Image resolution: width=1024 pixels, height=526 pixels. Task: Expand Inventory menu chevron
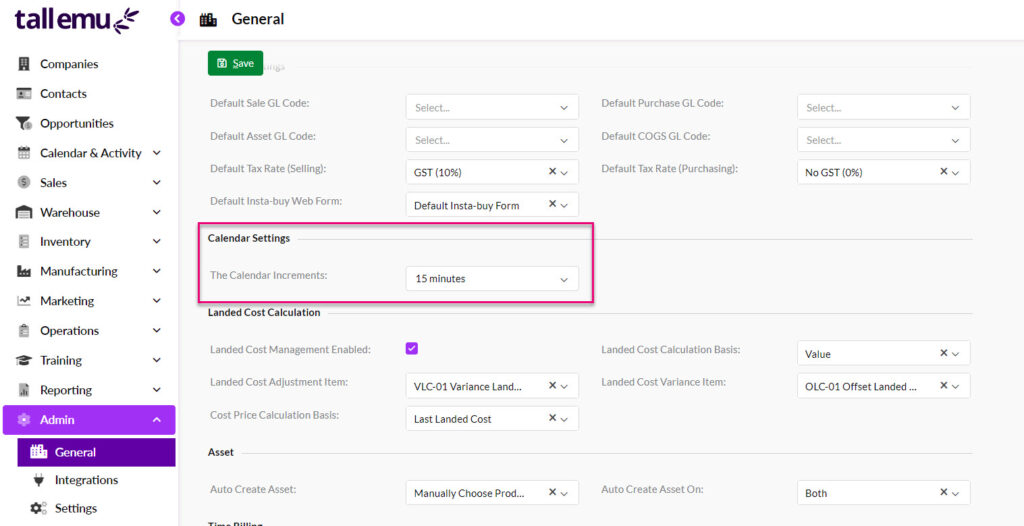[x=157, y=242]
